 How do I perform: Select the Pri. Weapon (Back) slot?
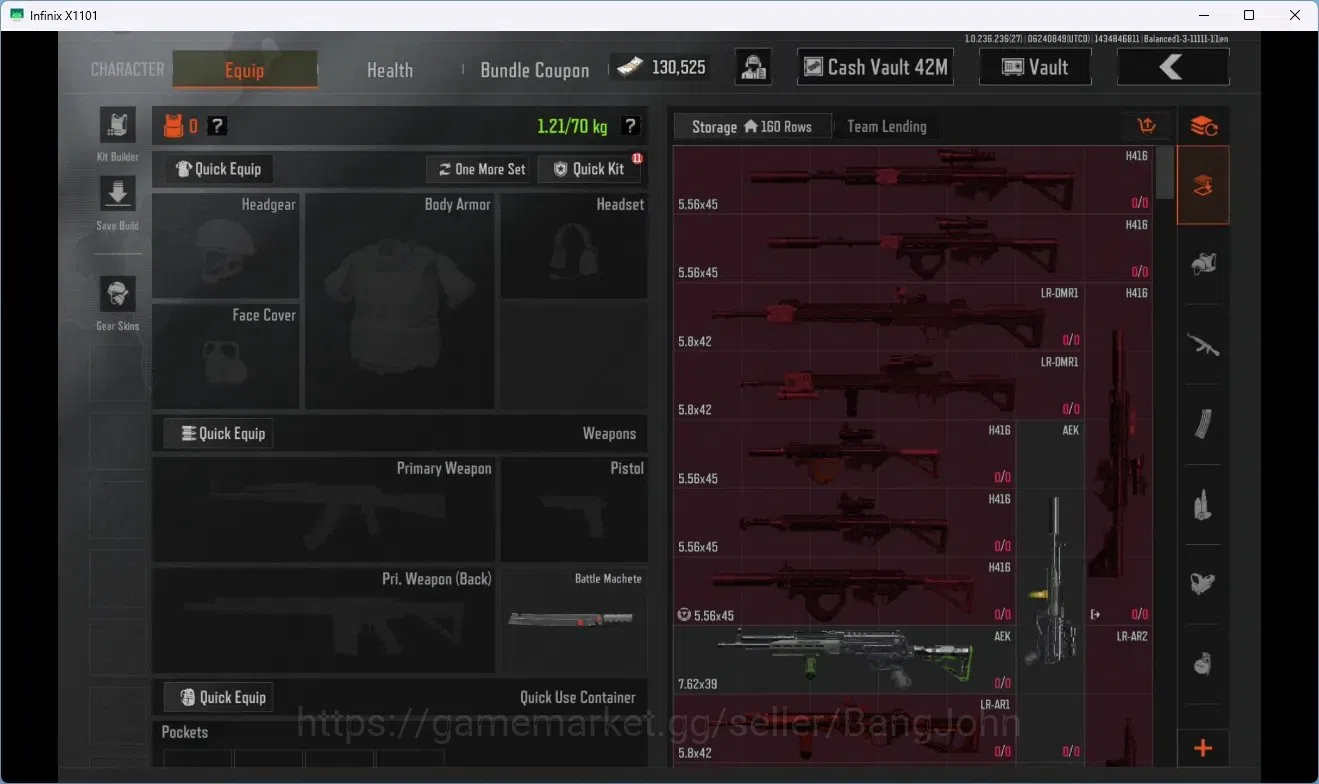324,620
